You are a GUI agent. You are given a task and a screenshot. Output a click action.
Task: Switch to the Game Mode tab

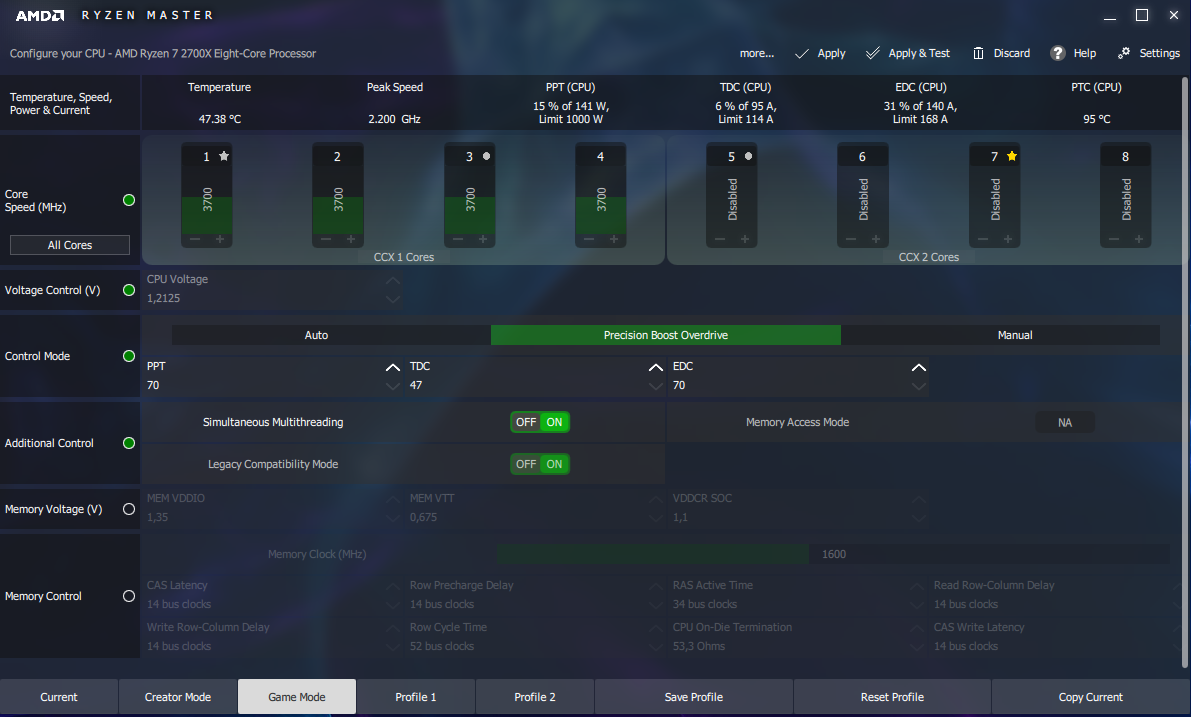(297, 696)
